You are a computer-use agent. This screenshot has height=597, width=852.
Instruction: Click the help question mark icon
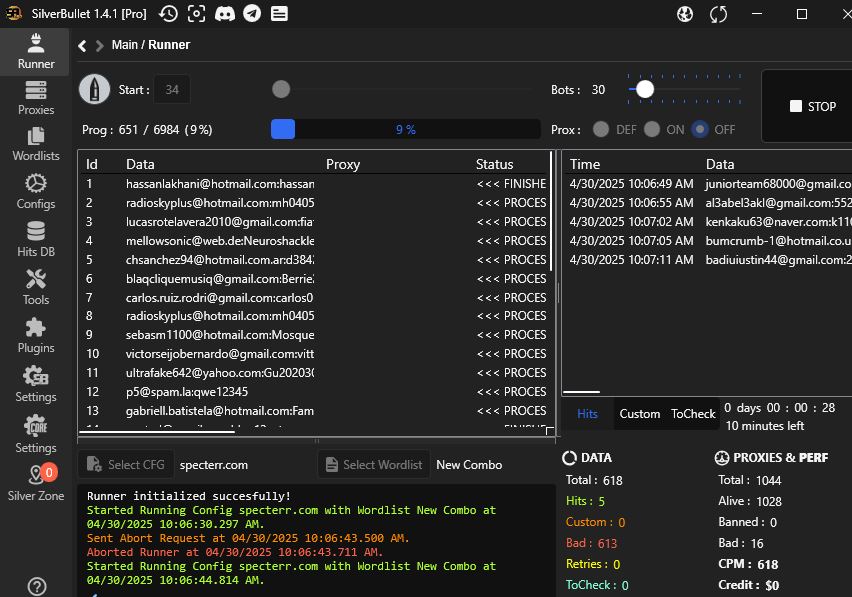[x=37, y=587]
